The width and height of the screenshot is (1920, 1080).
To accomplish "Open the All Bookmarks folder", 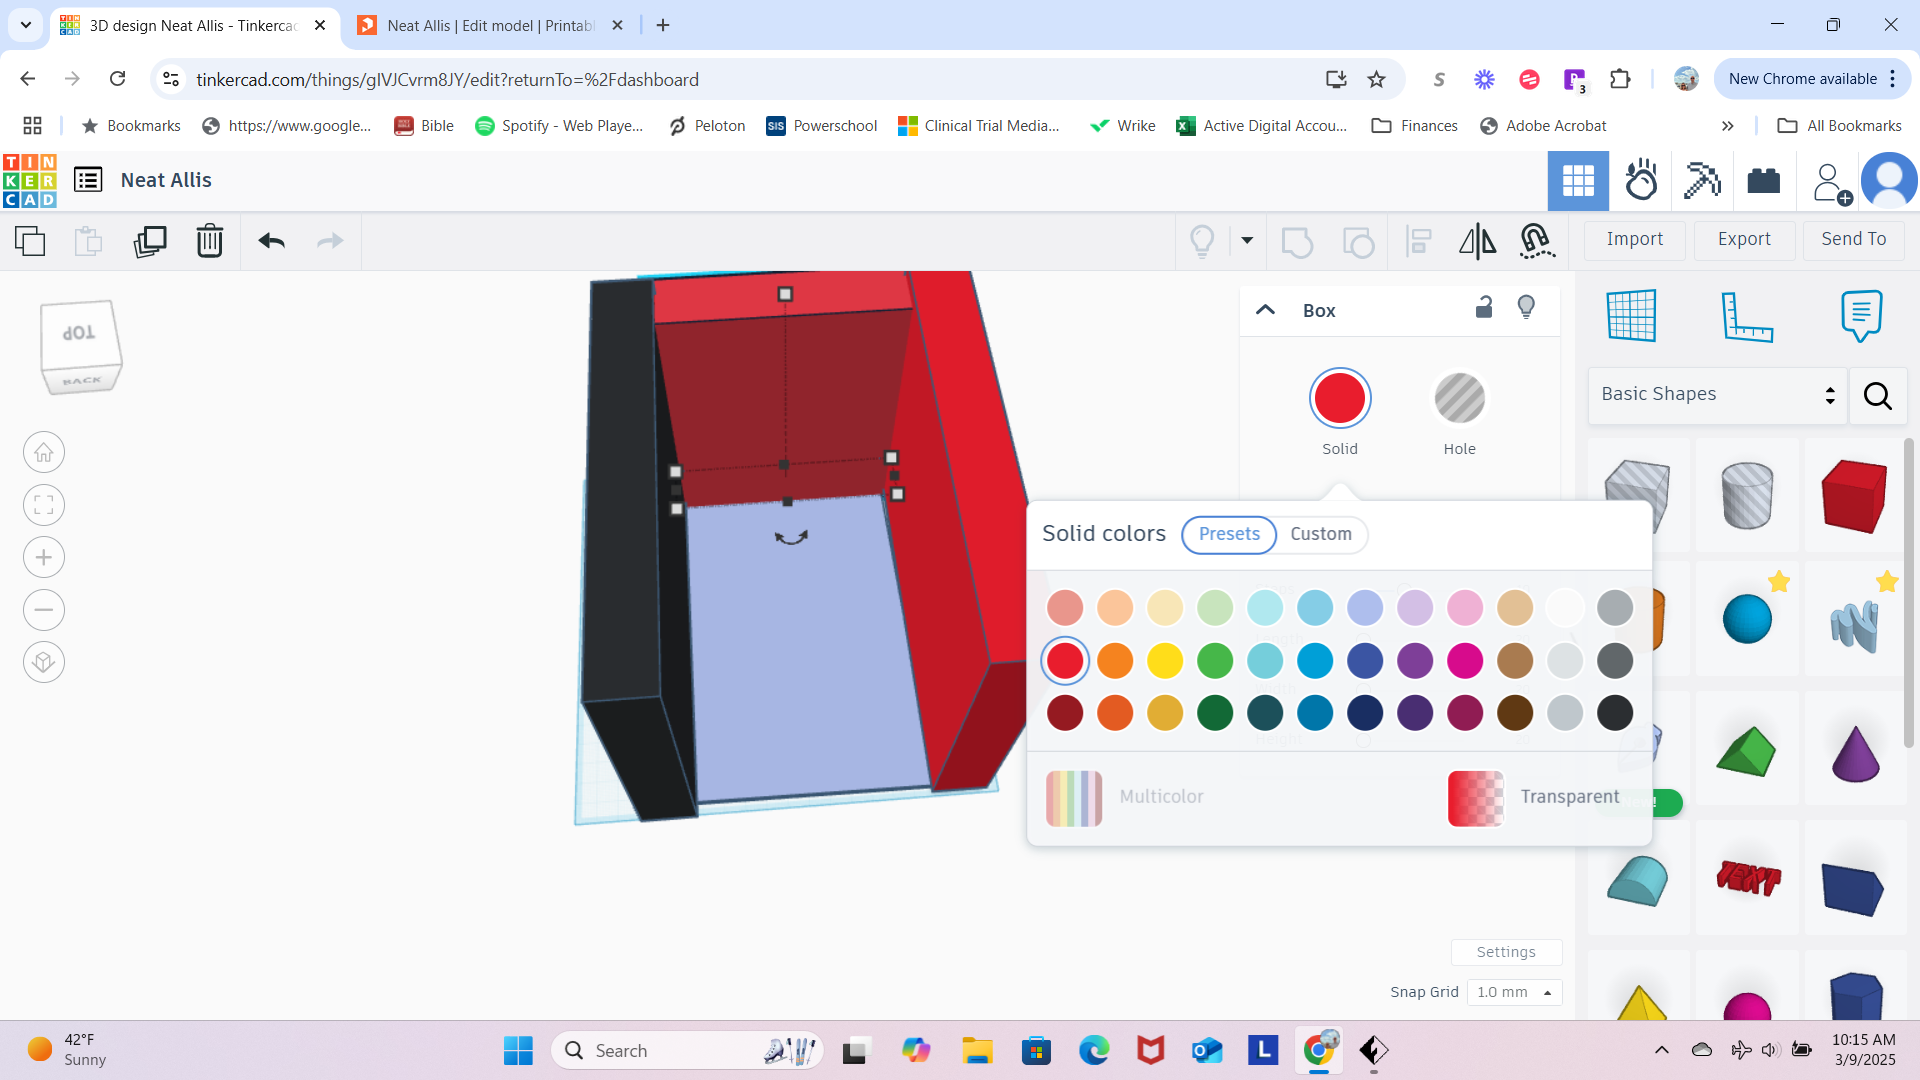I will pyautogui.click(x=1839, y=126).
